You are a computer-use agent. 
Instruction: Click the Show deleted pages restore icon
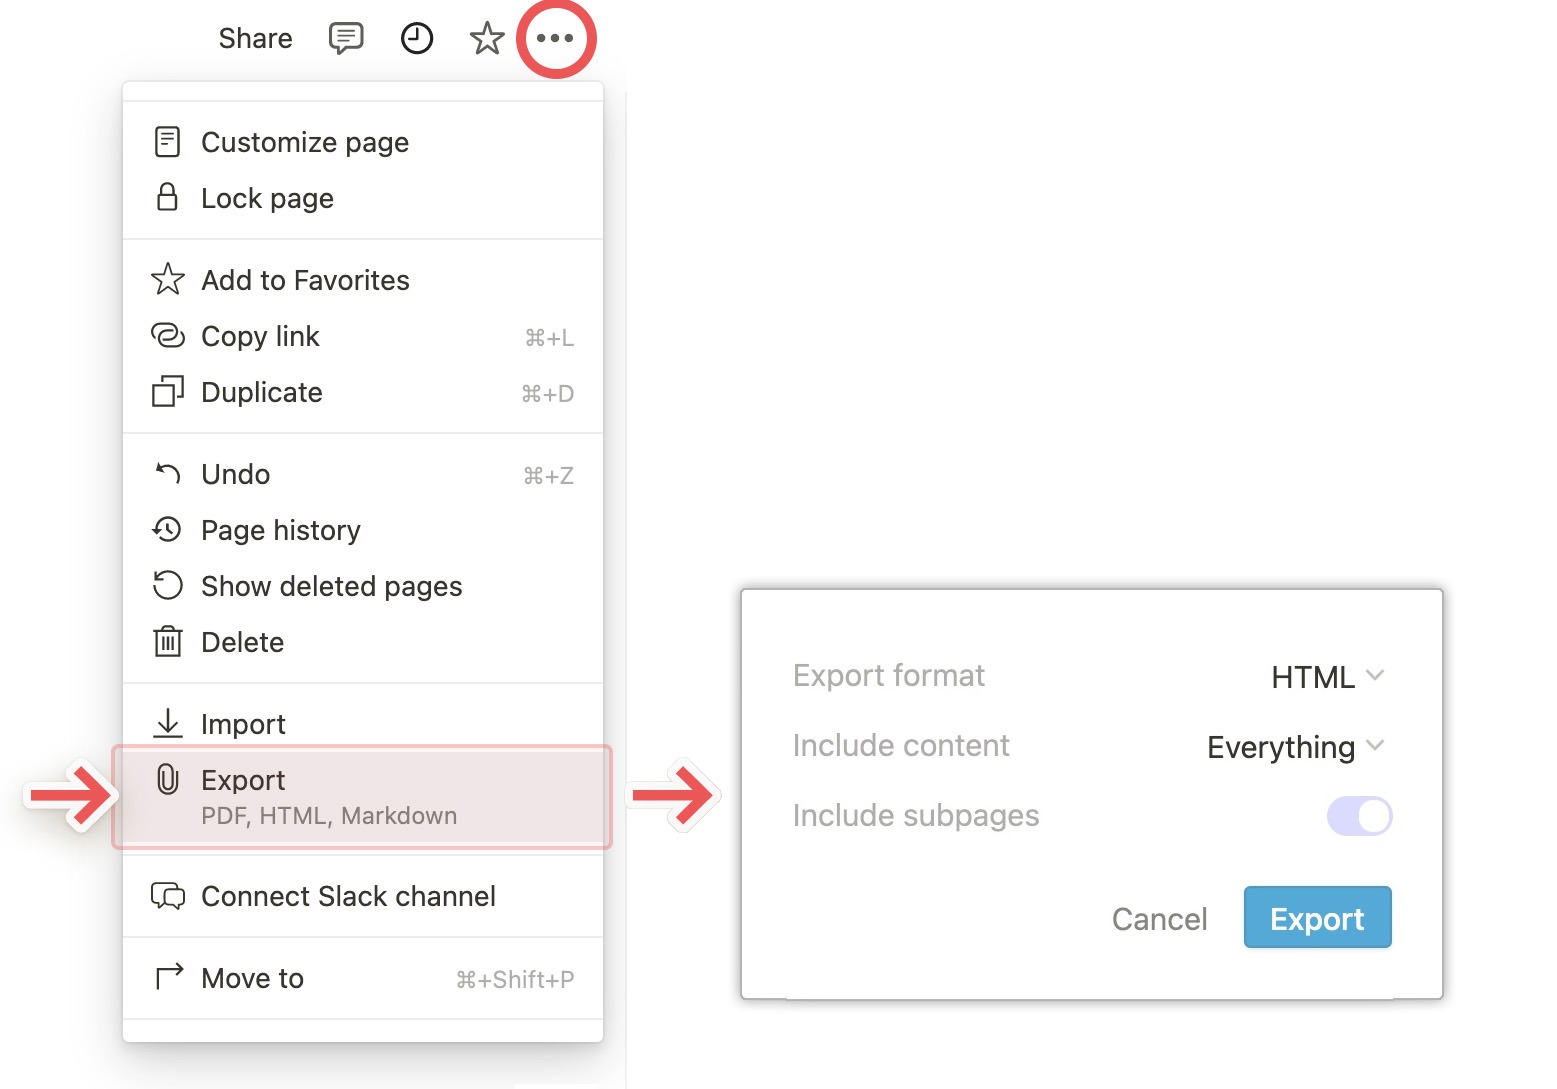[x=167, y=585]
